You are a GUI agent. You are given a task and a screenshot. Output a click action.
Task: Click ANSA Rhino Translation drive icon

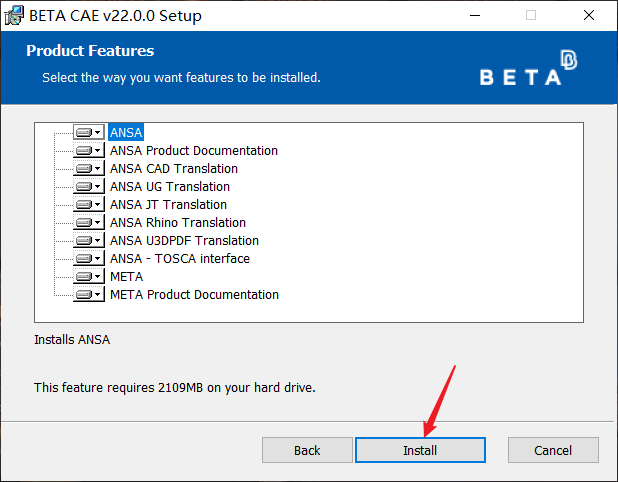88,223
